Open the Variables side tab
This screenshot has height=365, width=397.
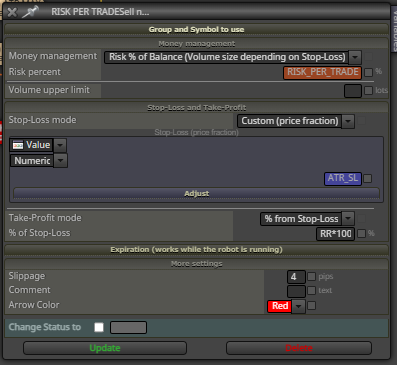coord(394,28)
